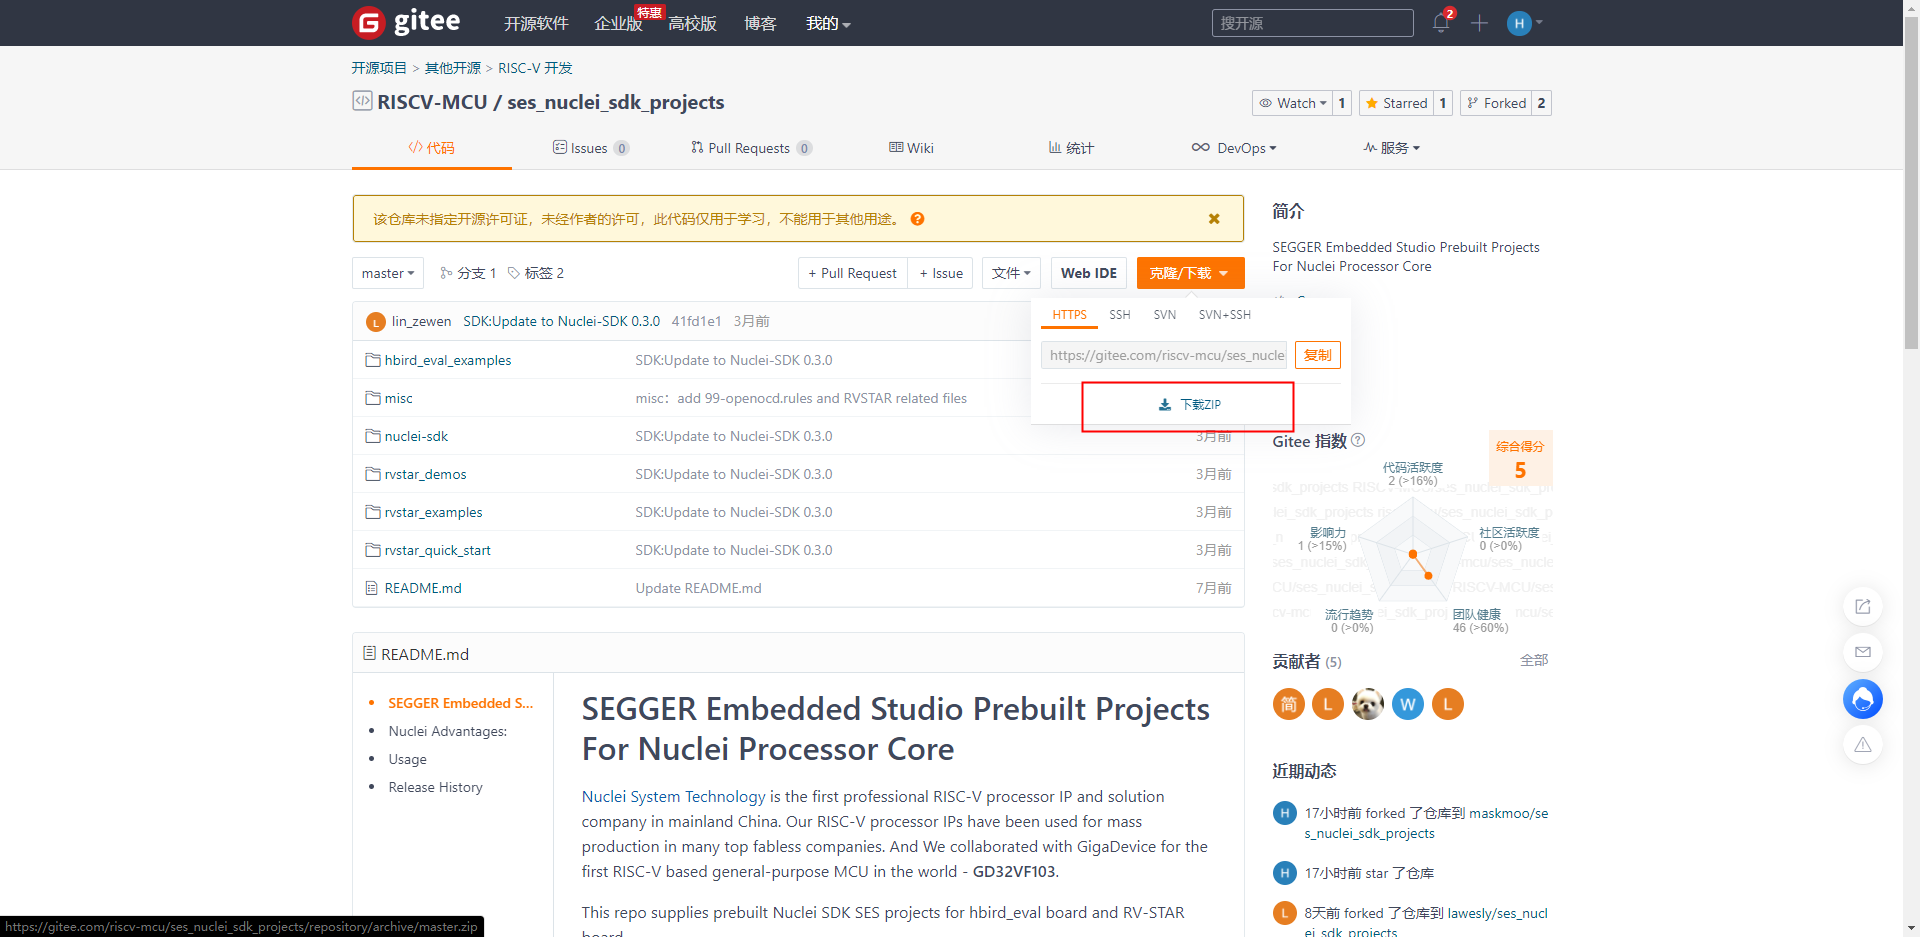1920x937 pixels.
Task: Click the mail floating icon on right
Action: click(x=1862, y=652)
